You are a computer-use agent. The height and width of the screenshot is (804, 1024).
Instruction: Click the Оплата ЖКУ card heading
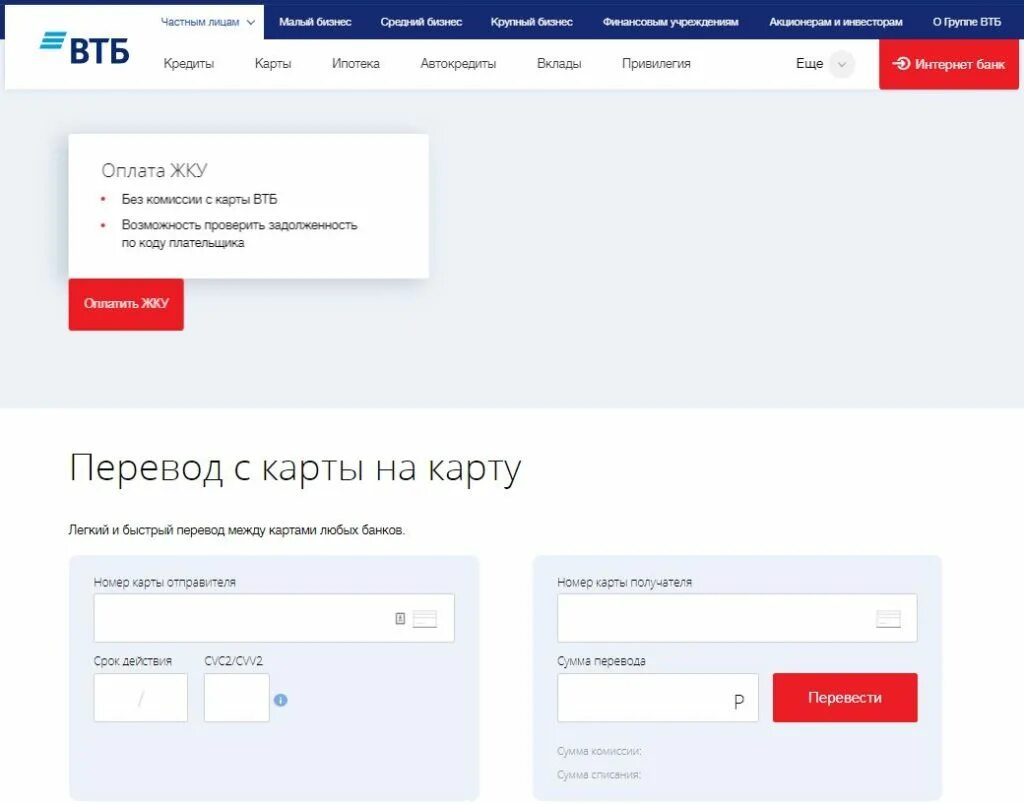[154, 170]
